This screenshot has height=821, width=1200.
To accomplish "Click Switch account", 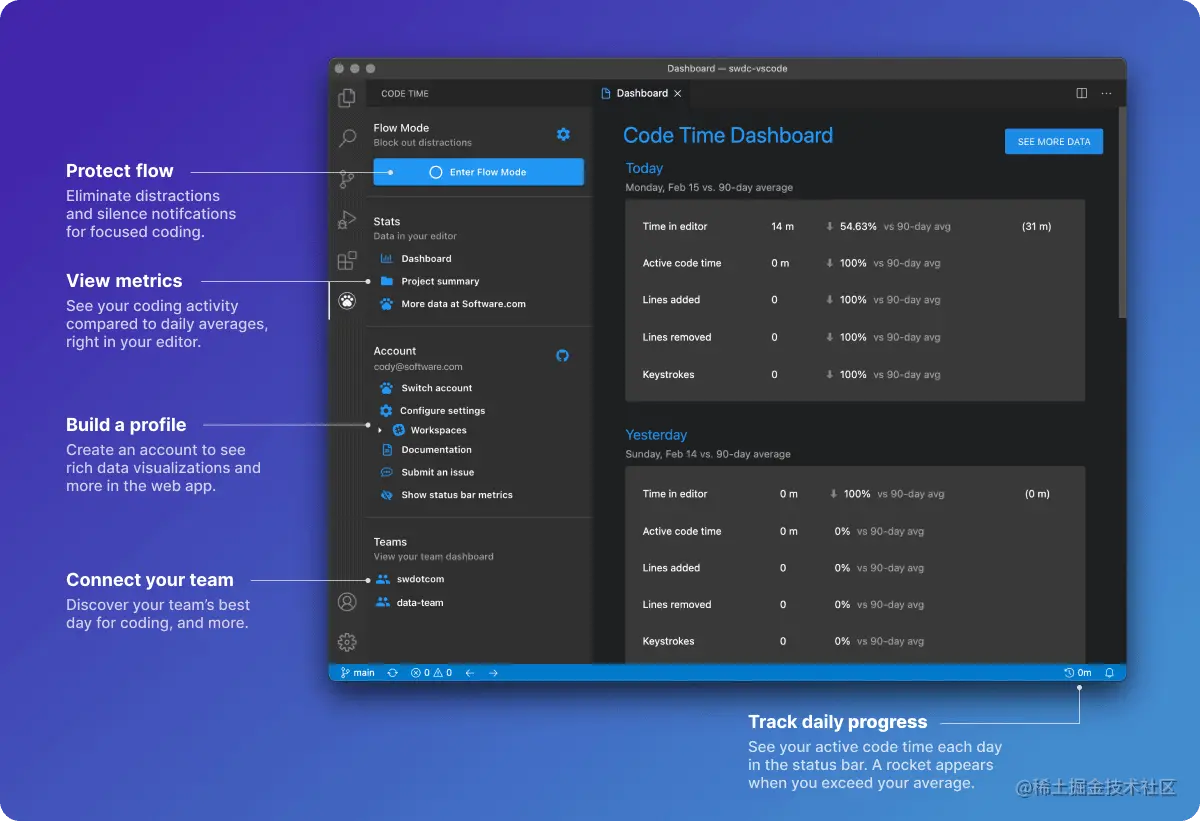I will (x=436, y=388).
